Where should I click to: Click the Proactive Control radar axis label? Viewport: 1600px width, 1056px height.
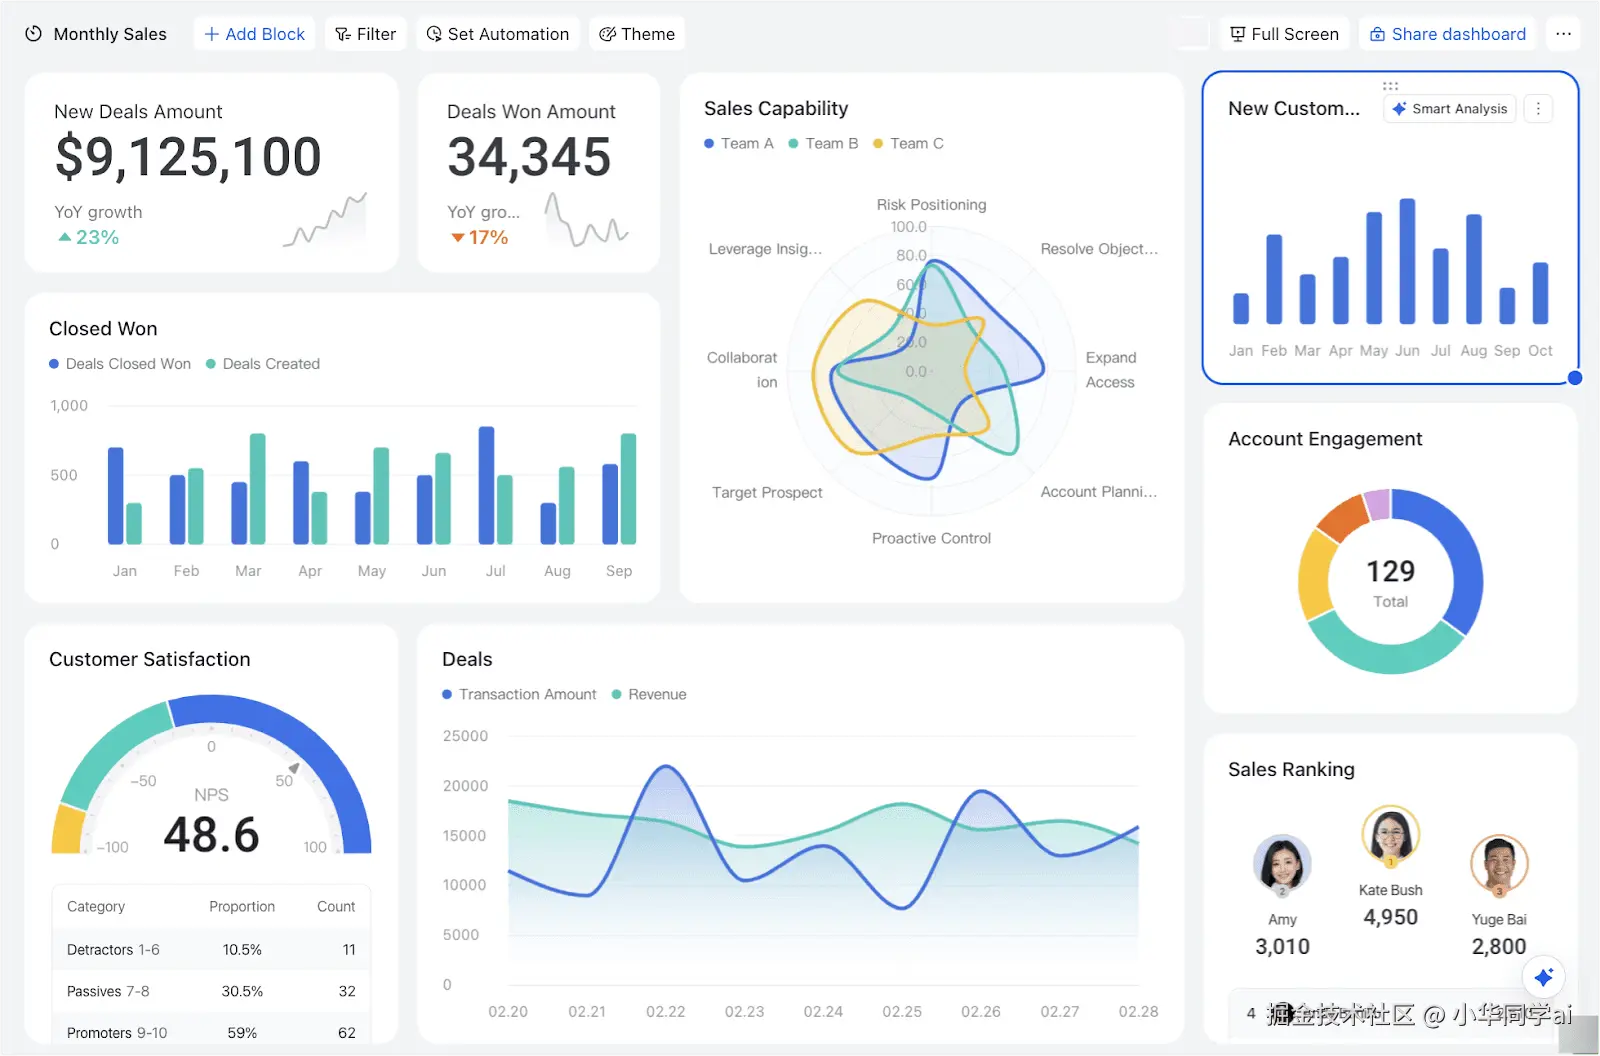(931, 538)
